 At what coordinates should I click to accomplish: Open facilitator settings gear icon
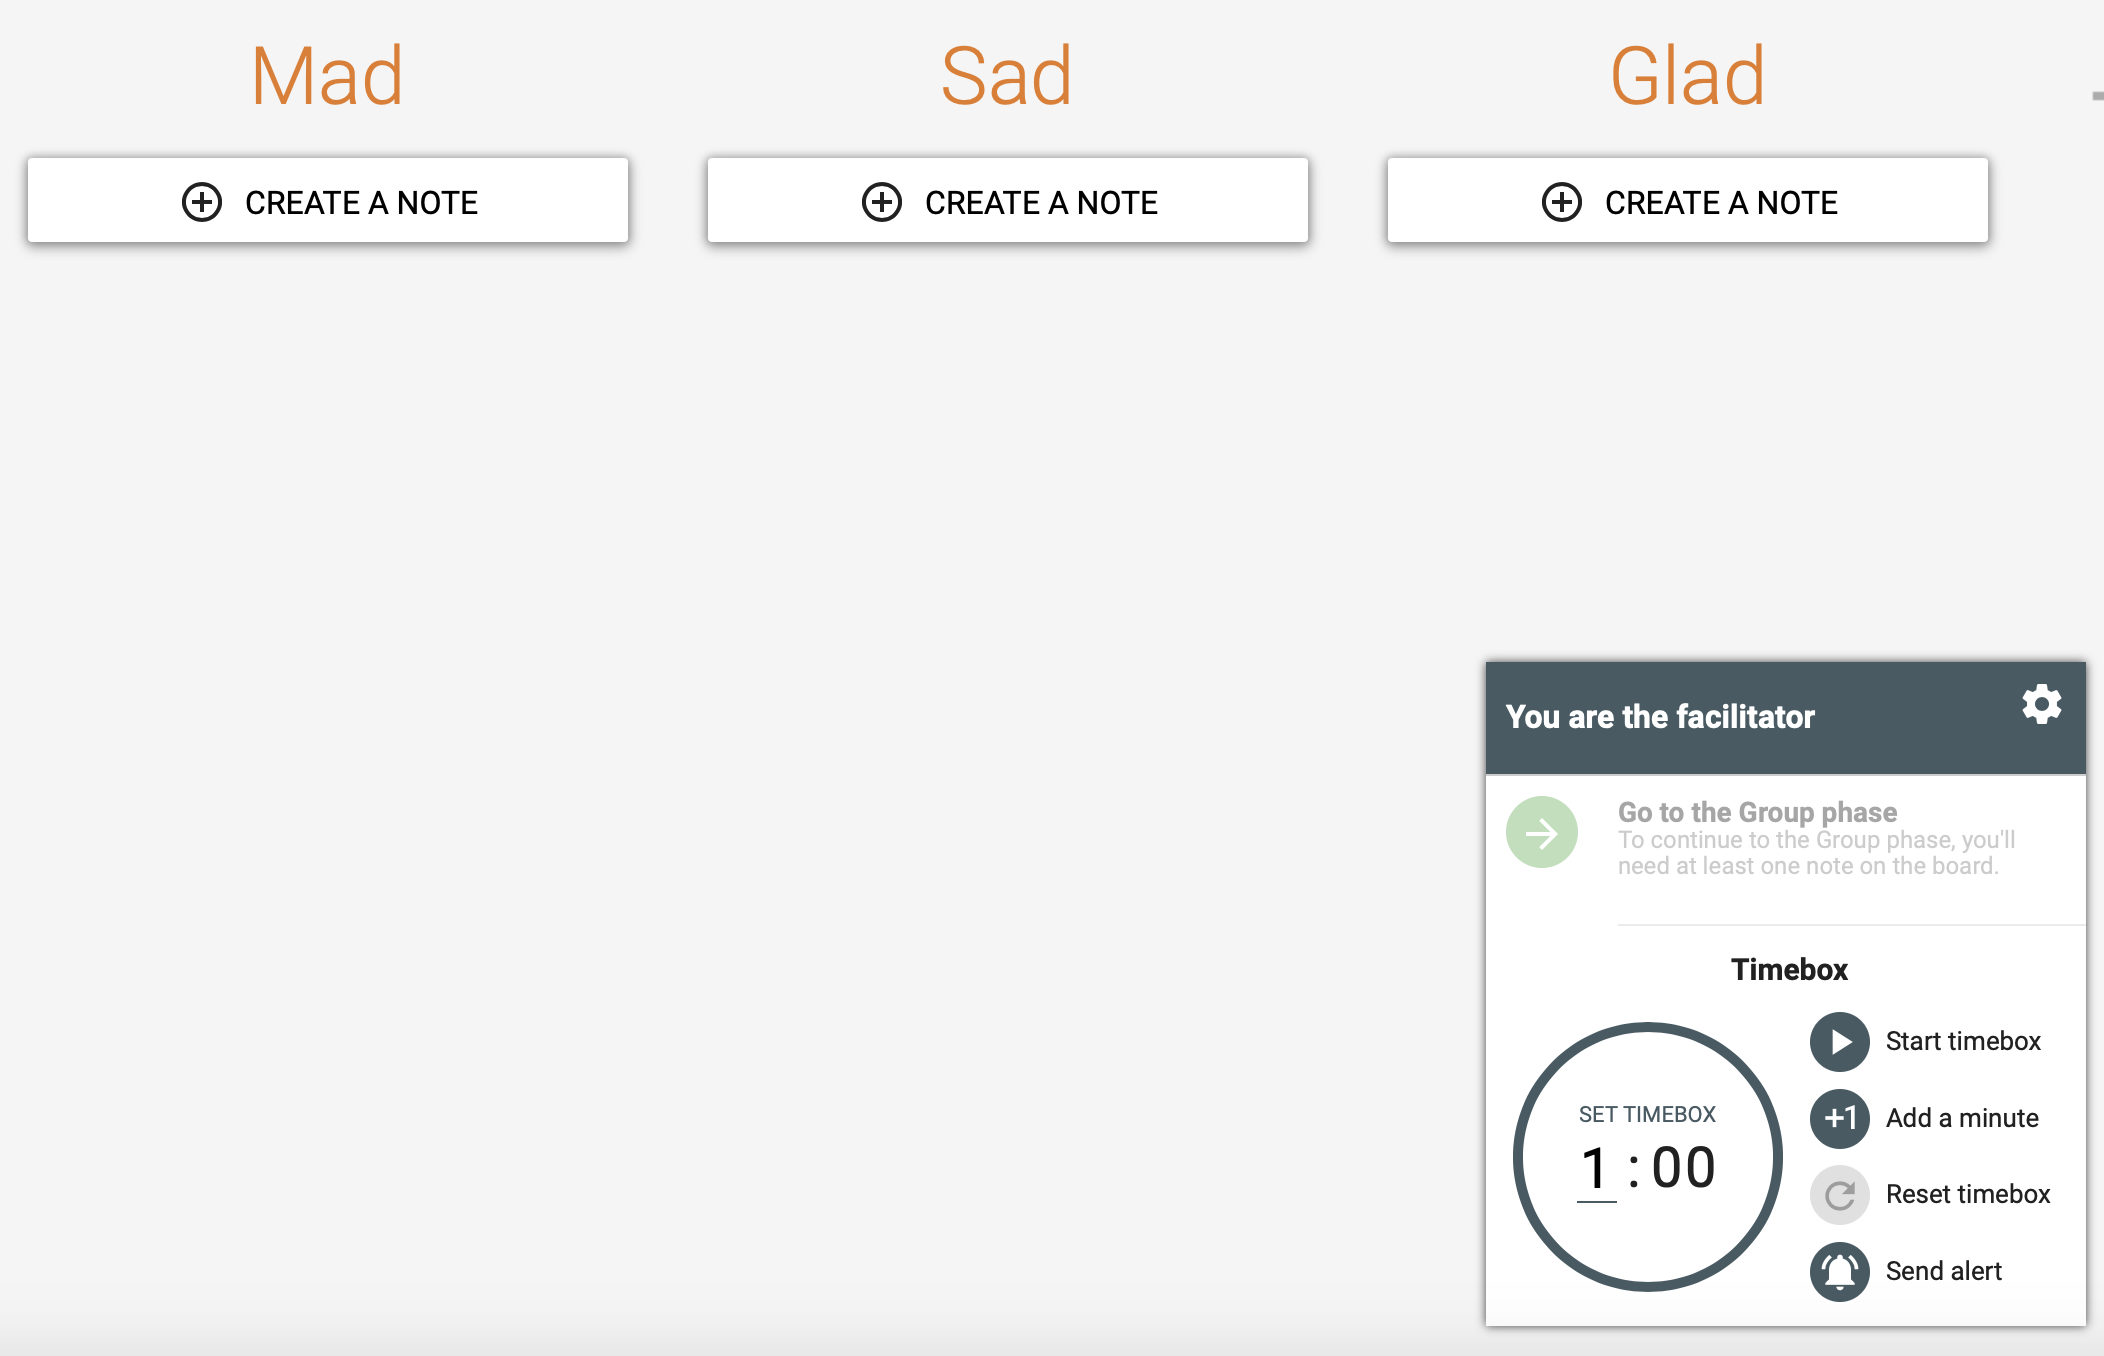(2041, 705)
